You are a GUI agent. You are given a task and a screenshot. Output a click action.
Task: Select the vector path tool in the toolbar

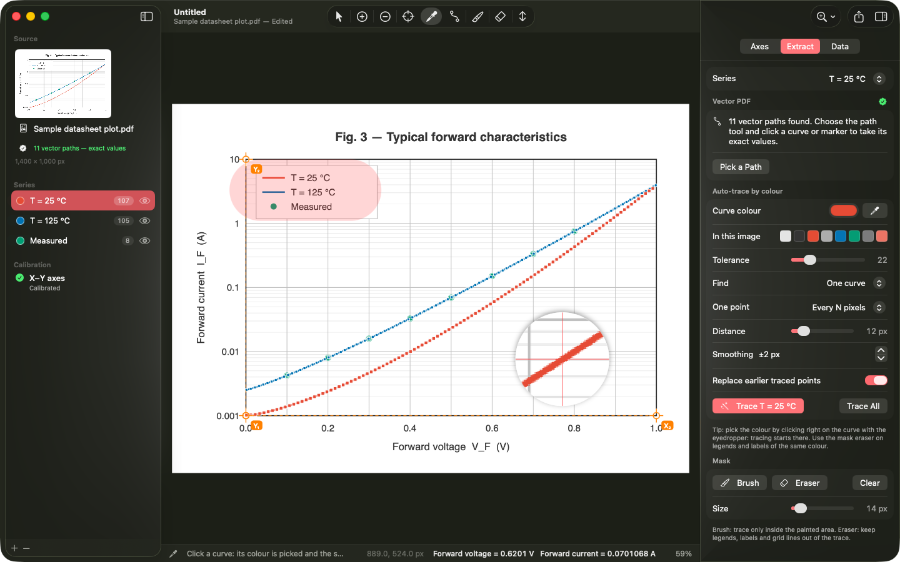point(454,17)
